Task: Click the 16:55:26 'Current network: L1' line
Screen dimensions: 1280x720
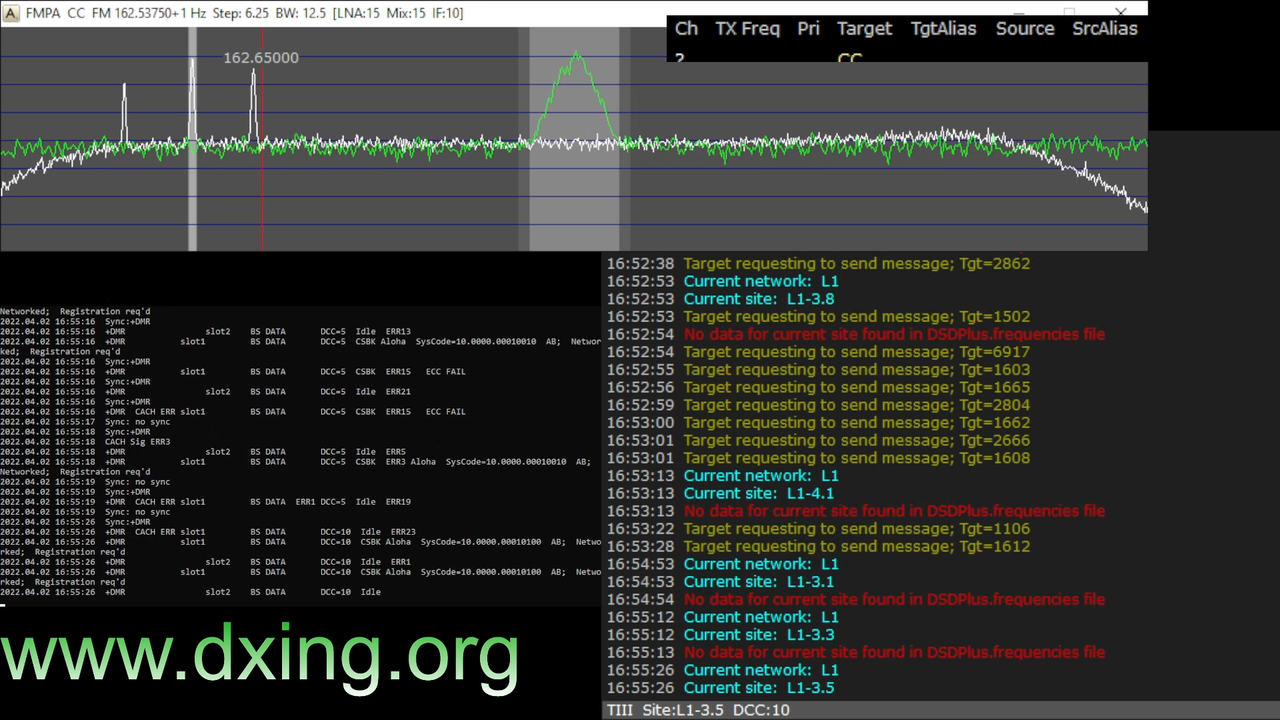Action: point(722,670)
